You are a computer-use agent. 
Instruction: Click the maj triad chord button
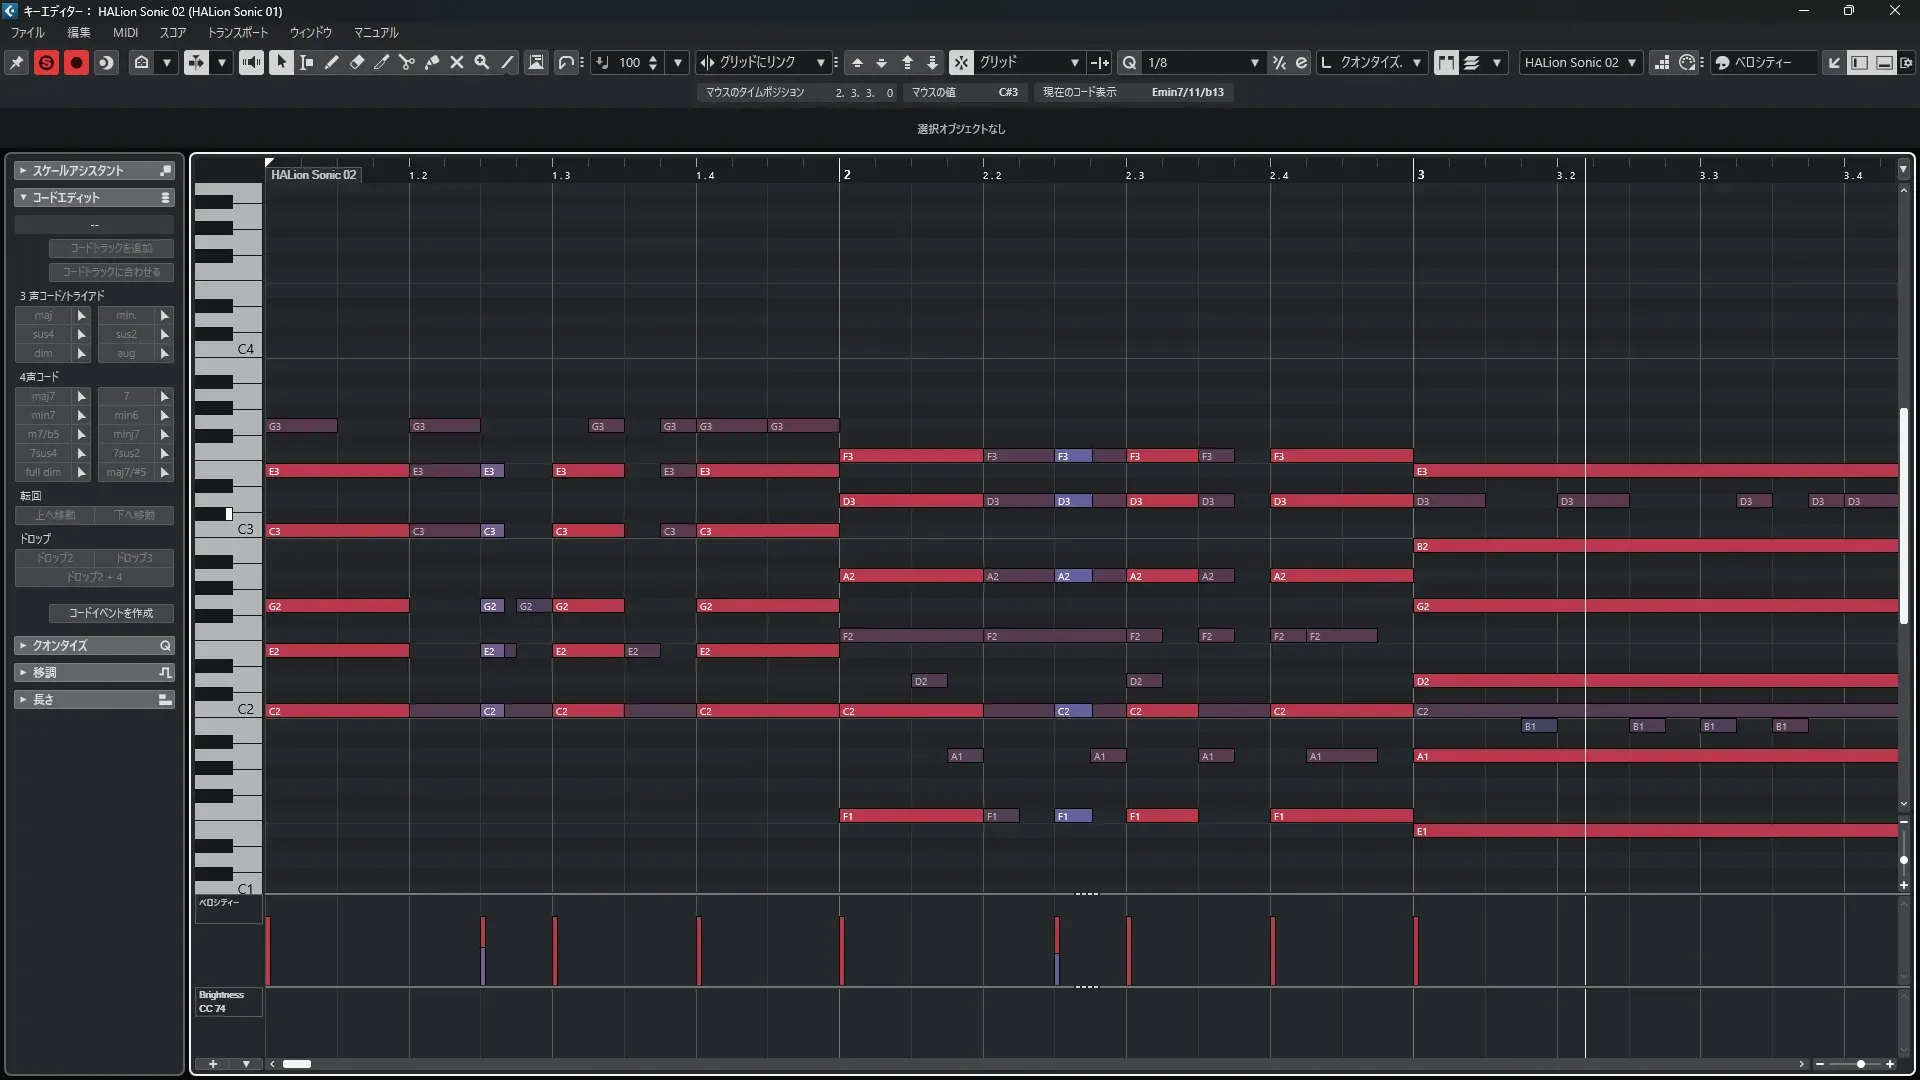coord(43,315)
